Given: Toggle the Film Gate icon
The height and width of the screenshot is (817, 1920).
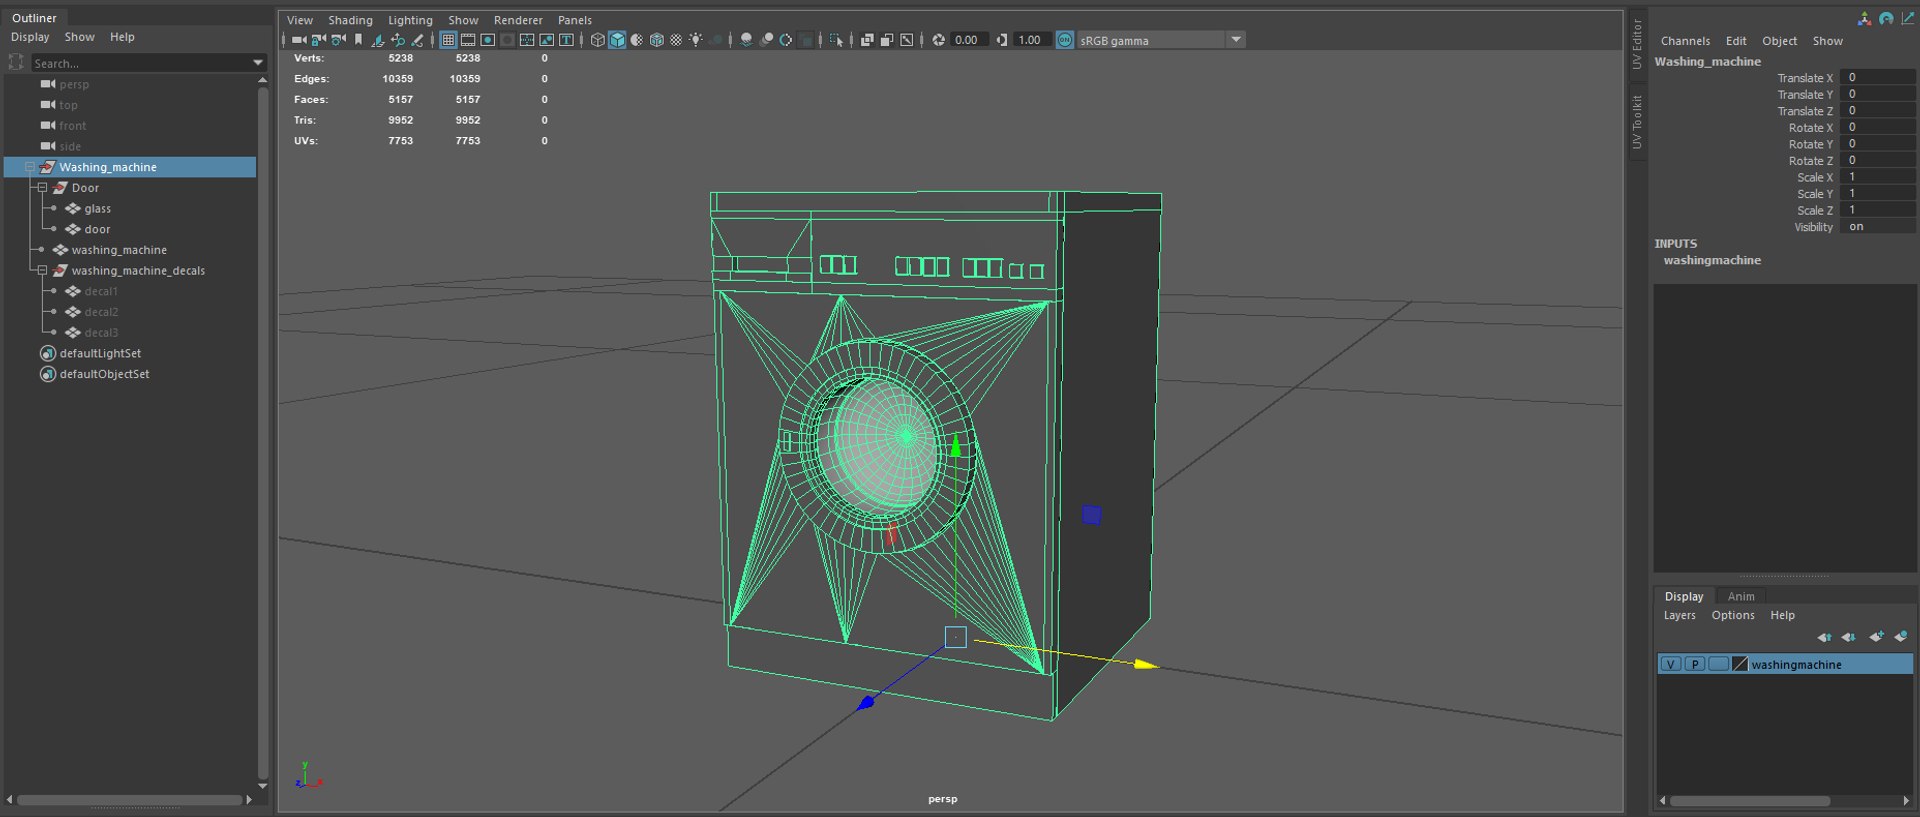Looking at the screenshot, I should point(468,40).
